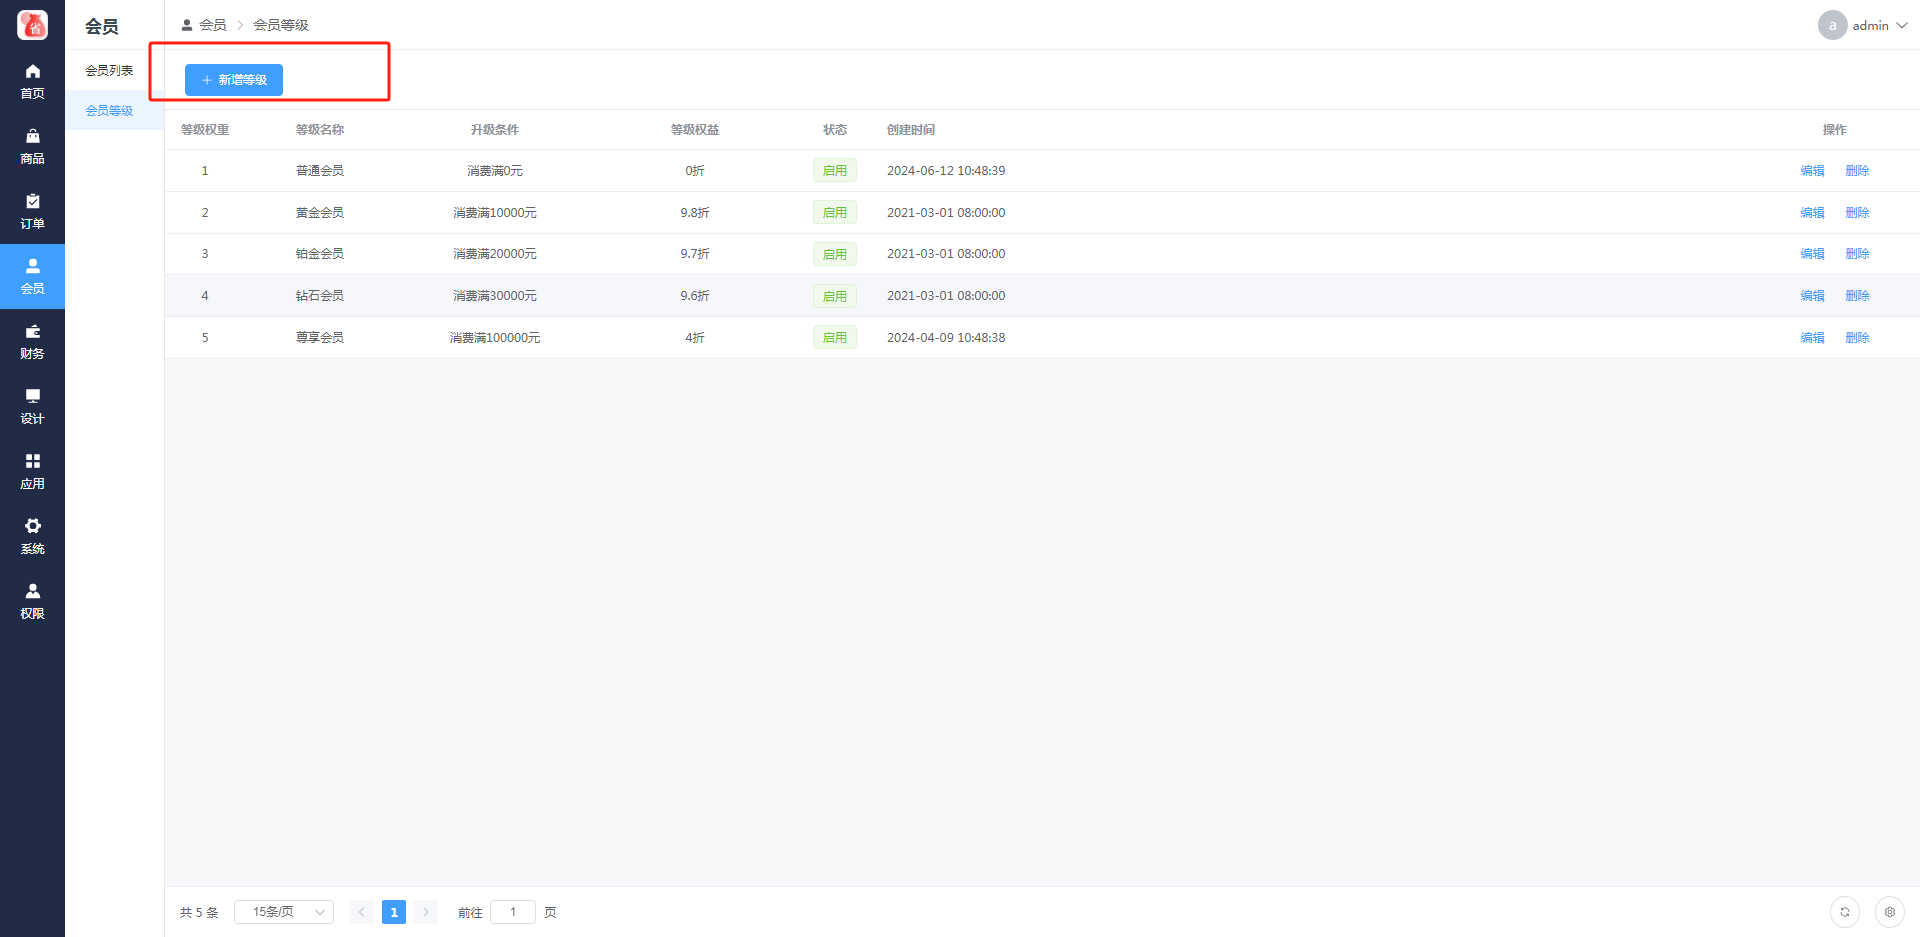Go to next page arrow in pagination
This screenshot has width=1920, height=937.
click(425, 912)
